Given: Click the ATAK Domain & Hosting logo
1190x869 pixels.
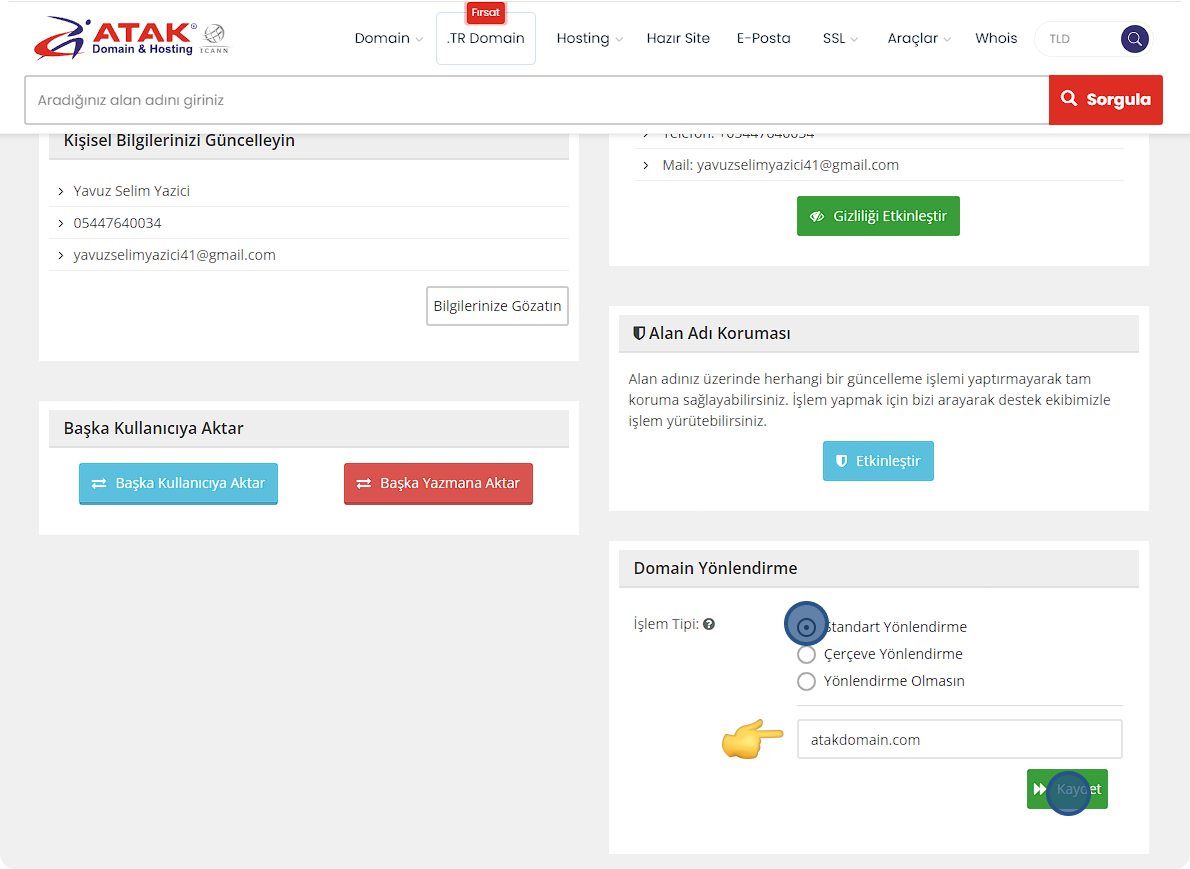Looking at the screenshot, I should click(115, 37).
